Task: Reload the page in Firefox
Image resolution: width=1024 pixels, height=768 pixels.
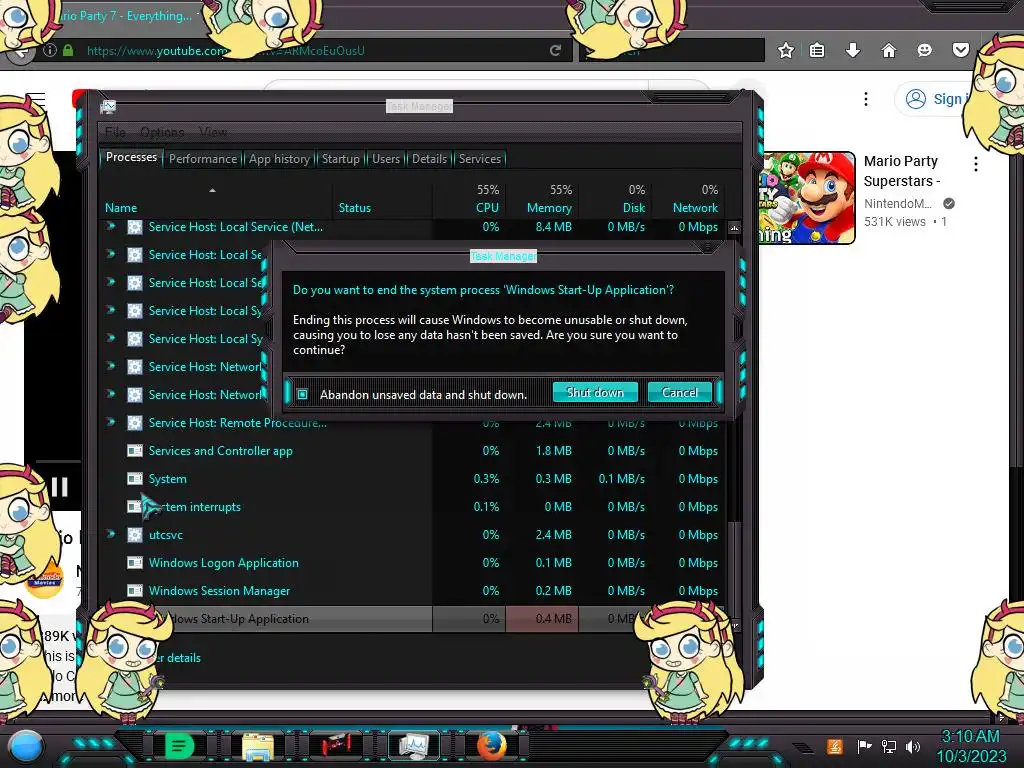Action: point(555,50)
